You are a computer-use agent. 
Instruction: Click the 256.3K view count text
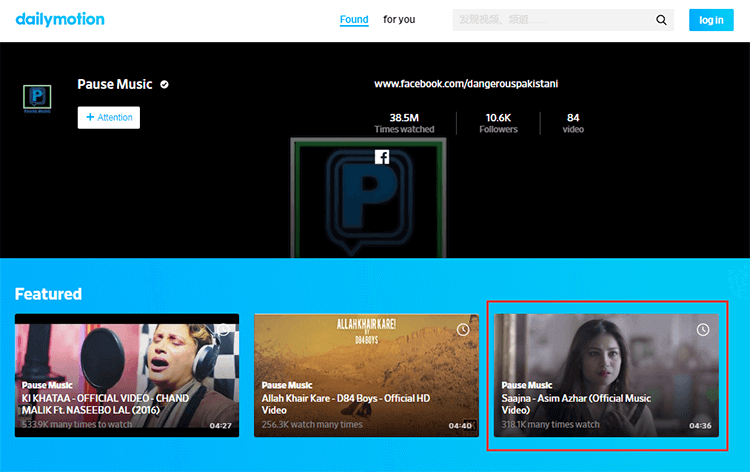[312, 424]
